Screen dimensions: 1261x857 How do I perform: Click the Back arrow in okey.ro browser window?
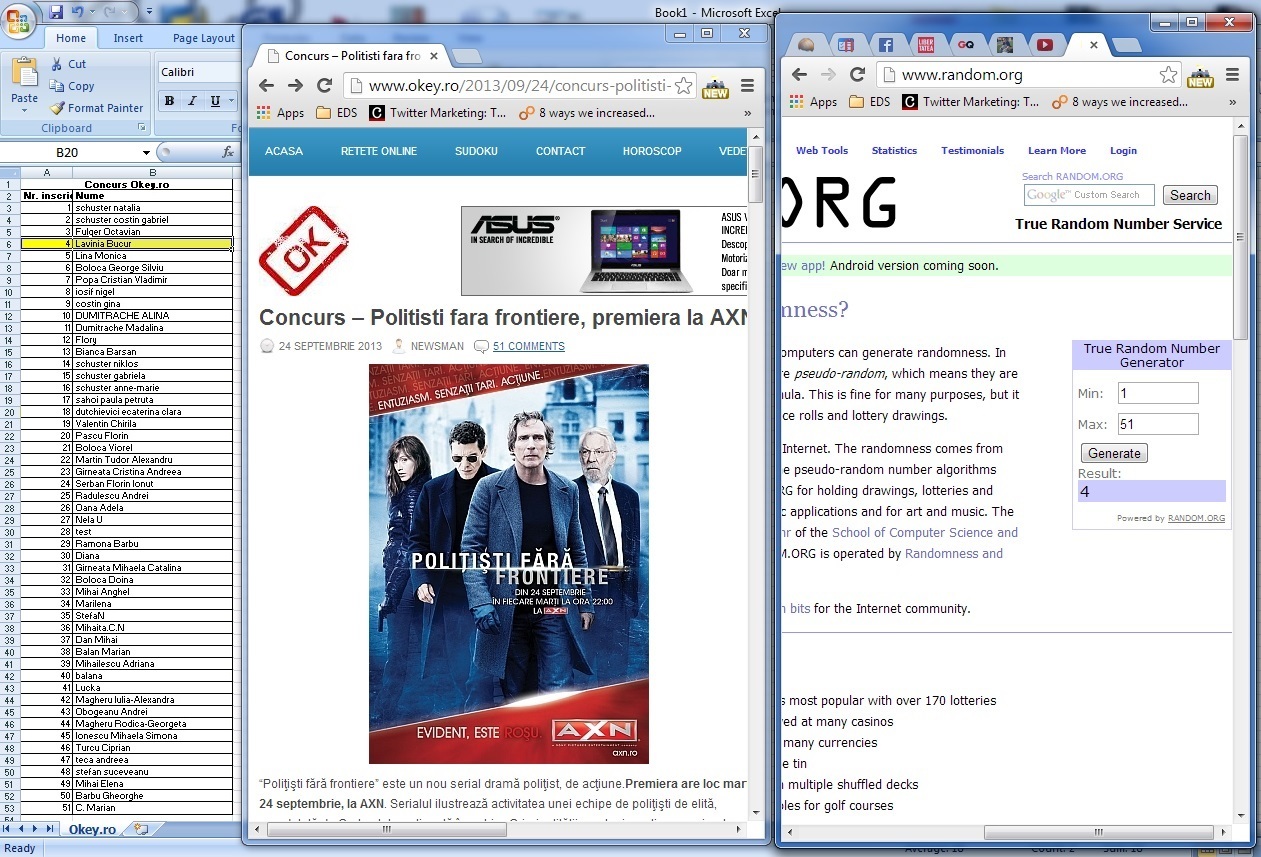pyautogui.click(x=266, y=85)
